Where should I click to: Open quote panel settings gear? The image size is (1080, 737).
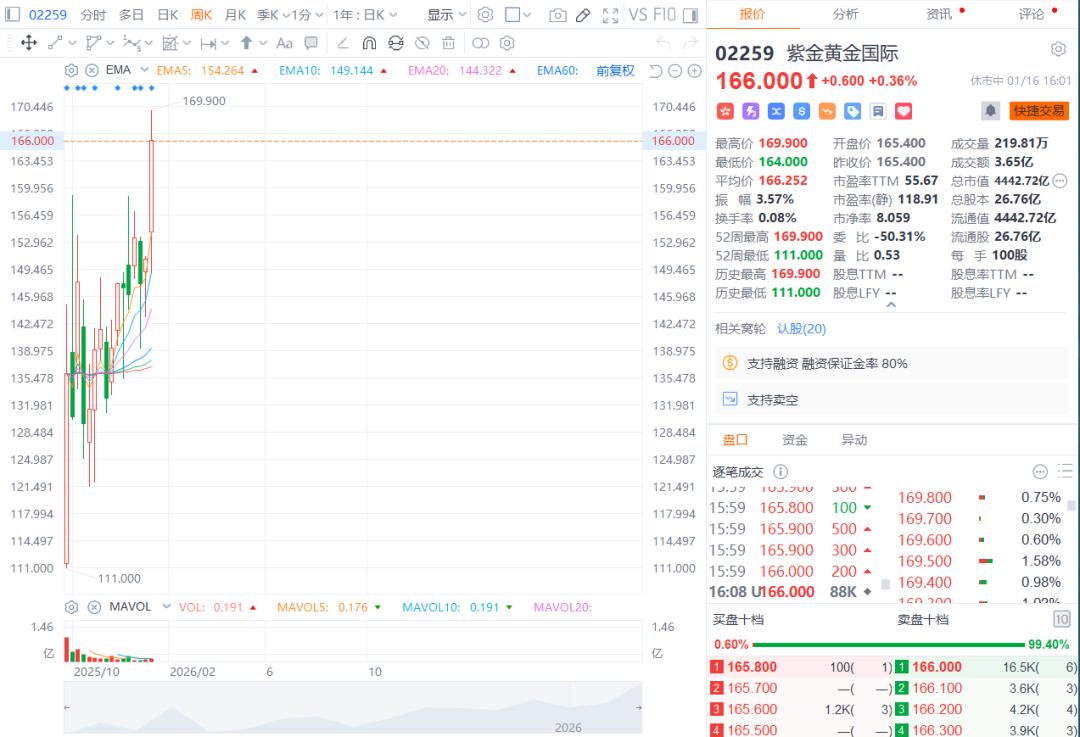[1058, 50]
